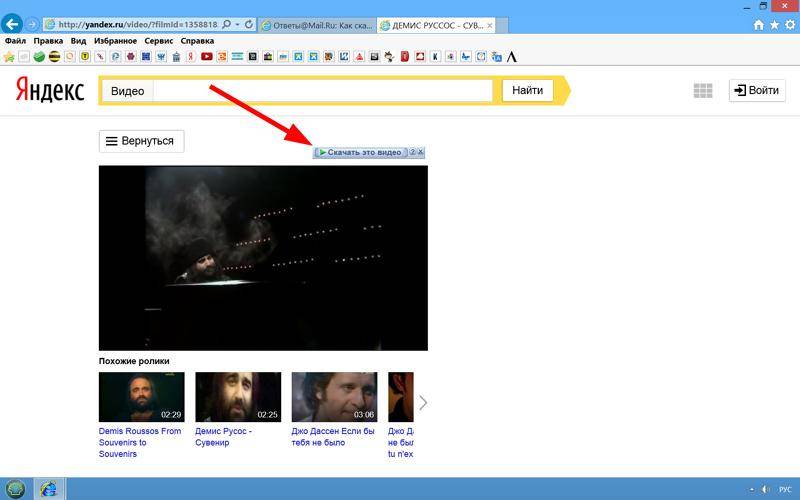Open favorites with the star icon

click(x=774, y=24)
